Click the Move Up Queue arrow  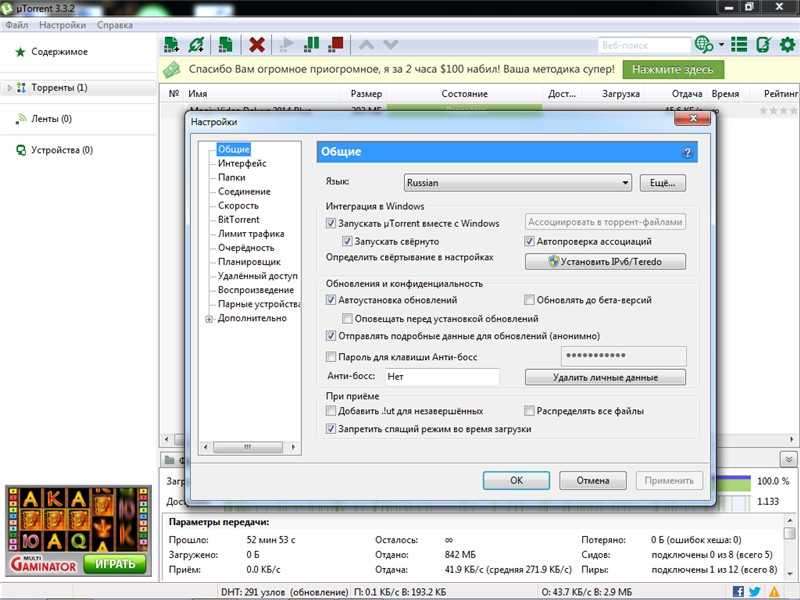366,45
